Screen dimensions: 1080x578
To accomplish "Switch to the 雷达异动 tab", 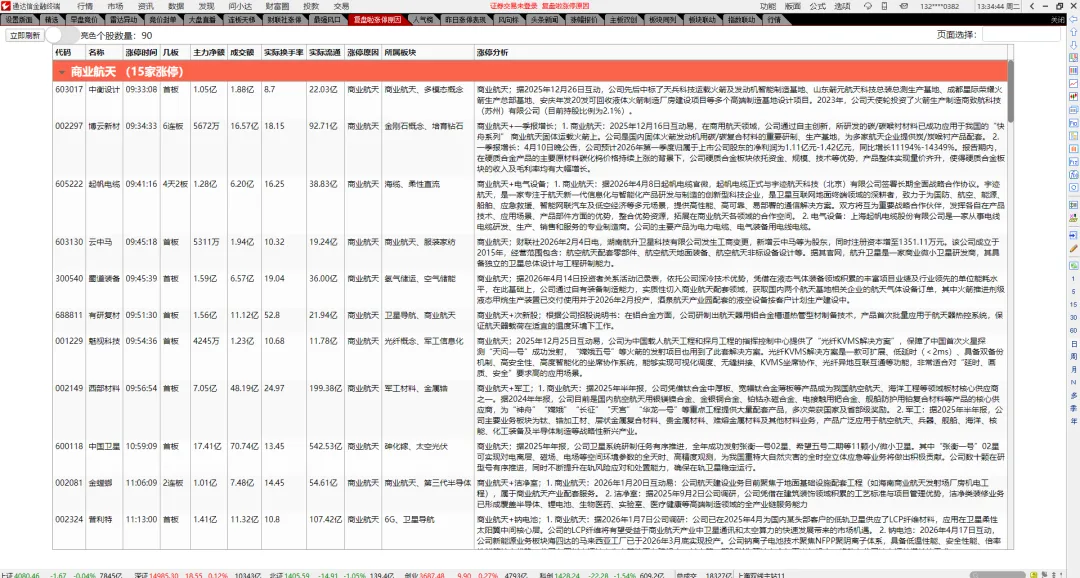I will (x=123, y=20).
